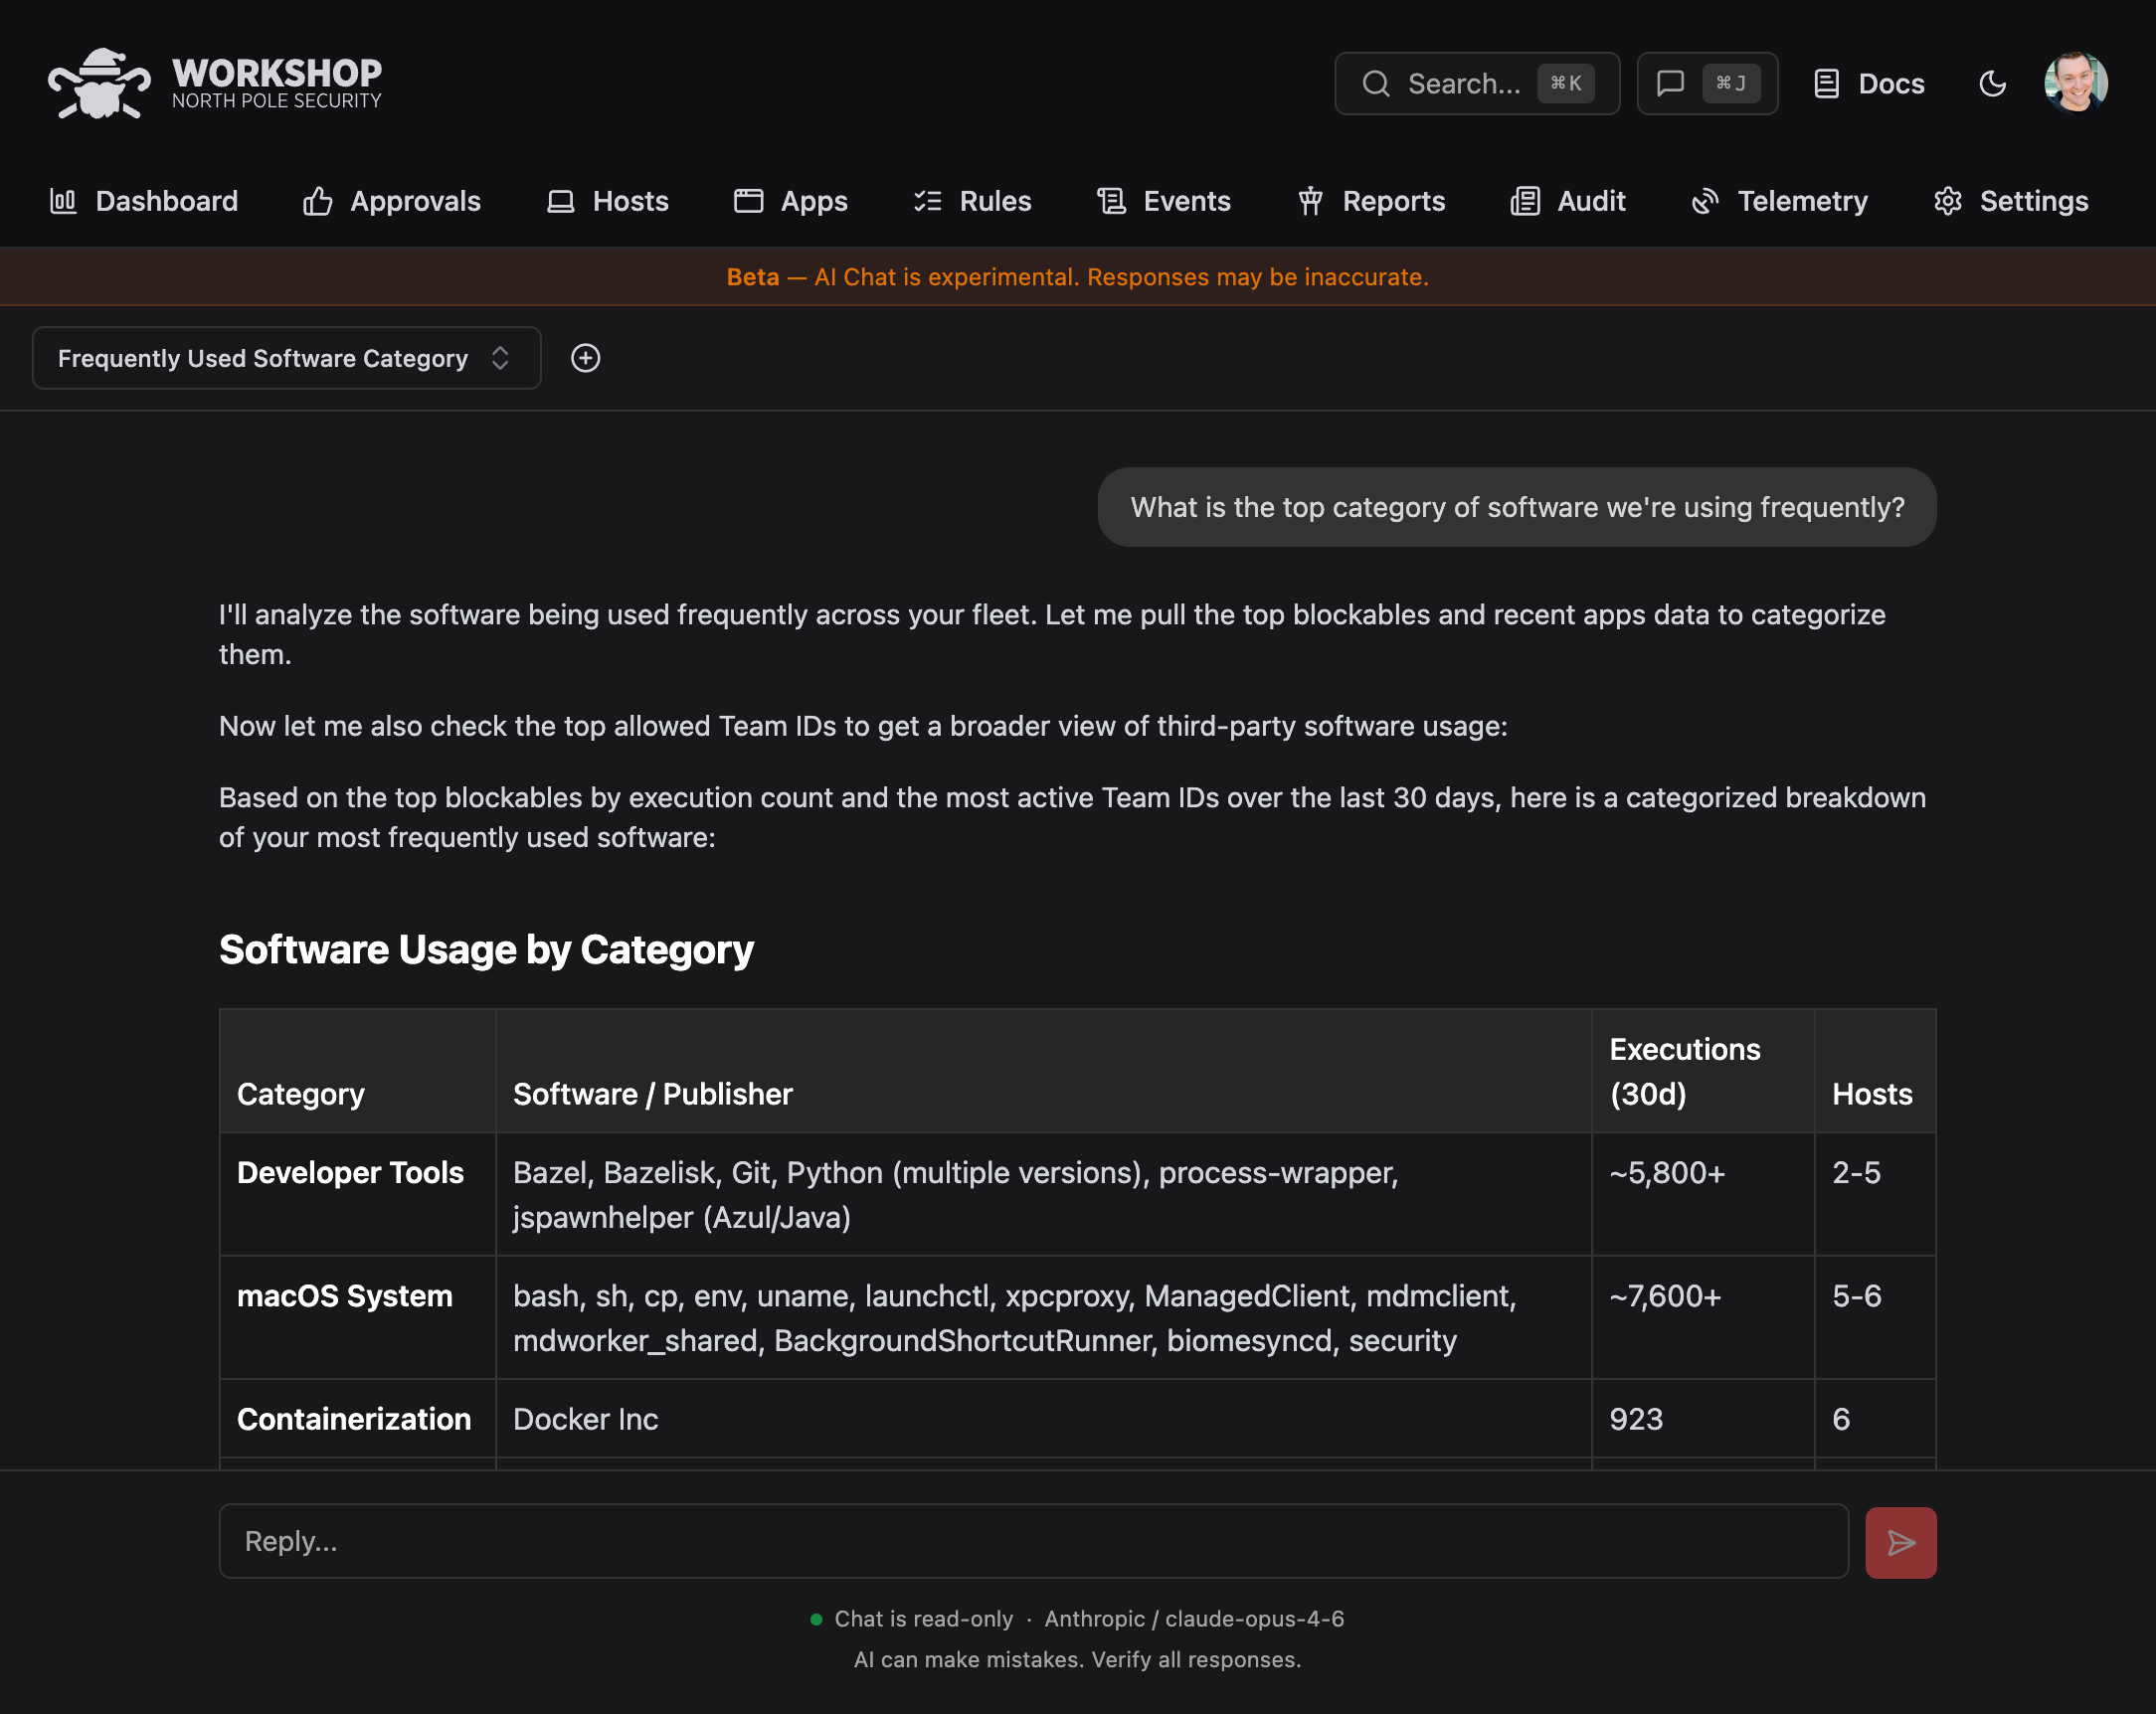Click the Search box
The width and height of the screenshot is (2156, 1714).
(1476, 83)
